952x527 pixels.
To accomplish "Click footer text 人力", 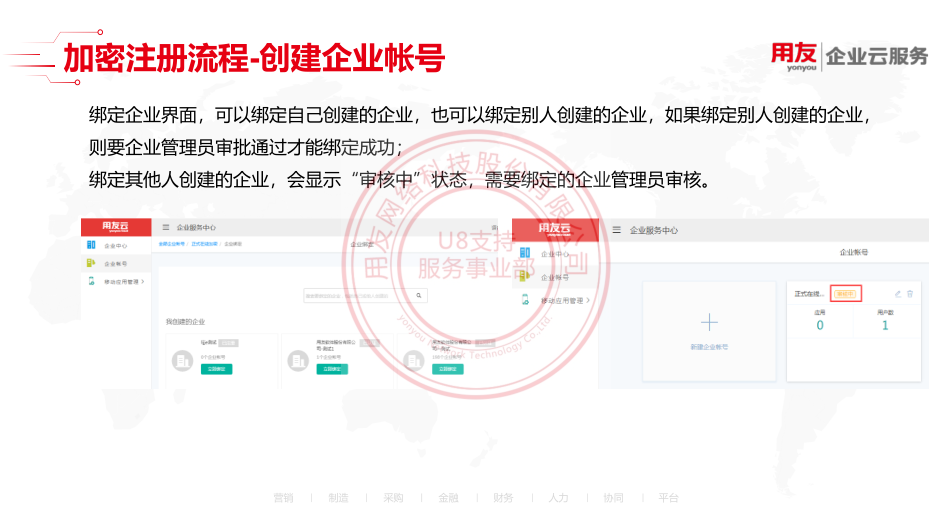I will (559, 498).
